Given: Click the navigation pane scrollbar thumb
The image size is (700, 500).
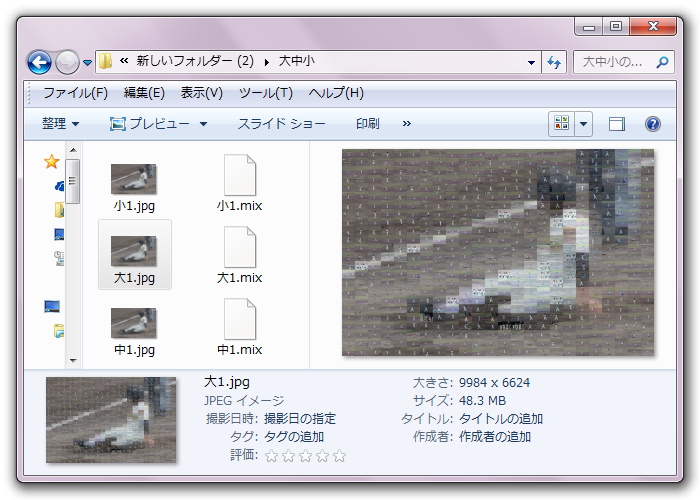Looking at the screenshot, I should click(x=73, y=180).
